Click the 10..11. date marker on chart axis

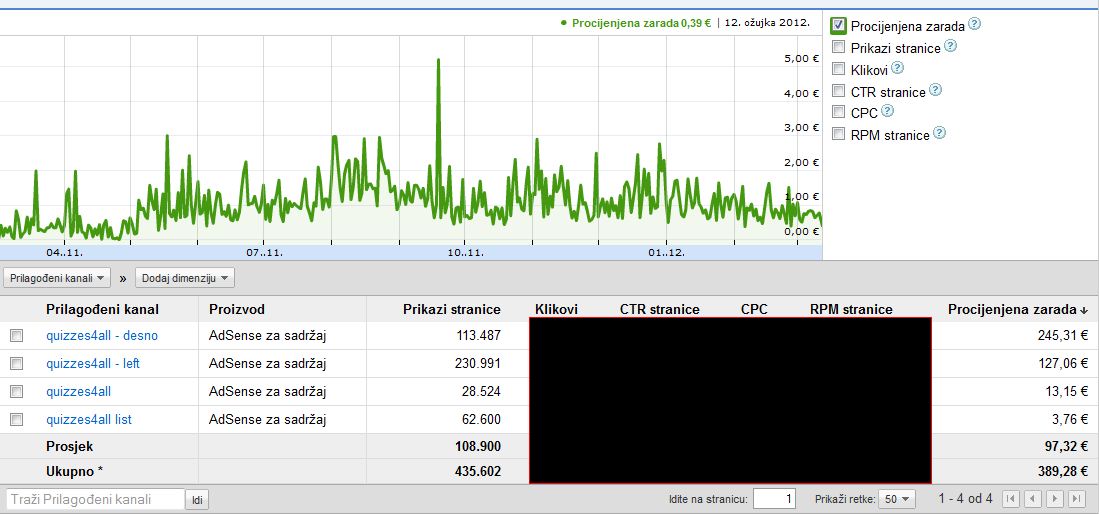point(465,252)
